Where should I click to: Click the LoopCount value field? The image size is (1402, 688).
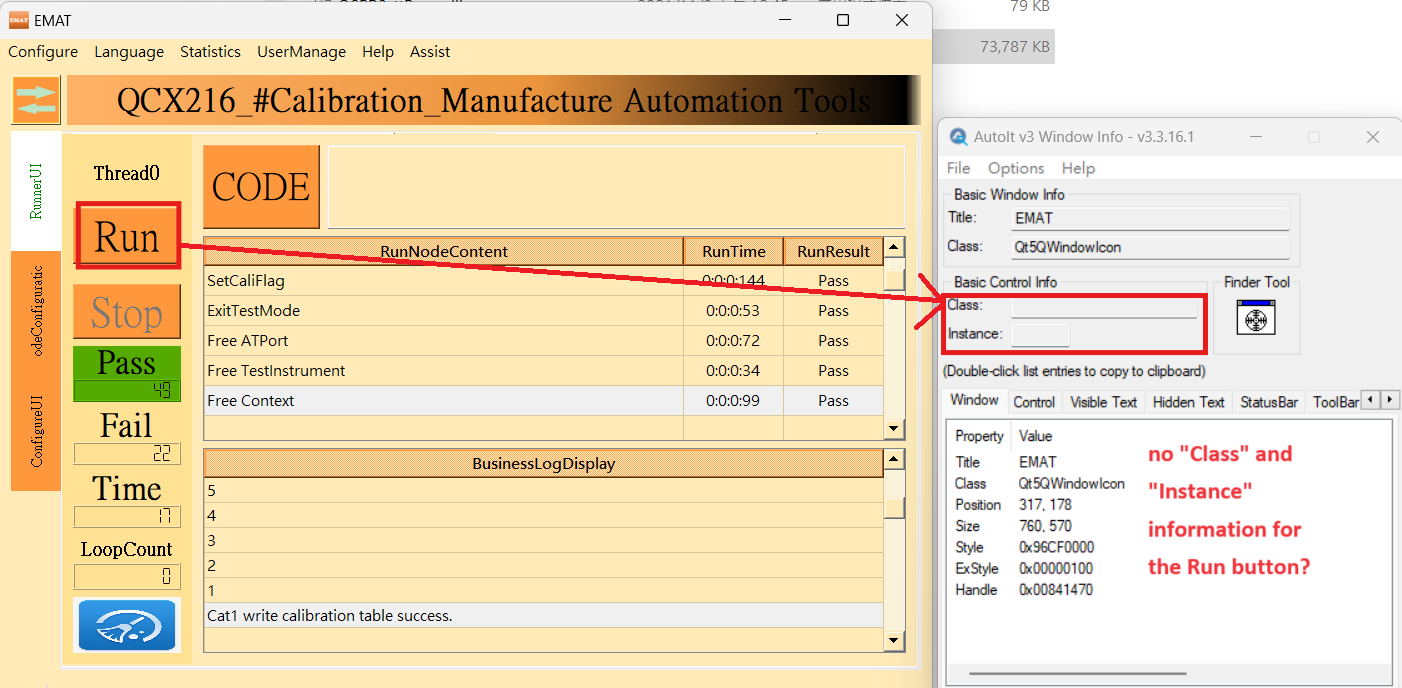click(127, 577)
